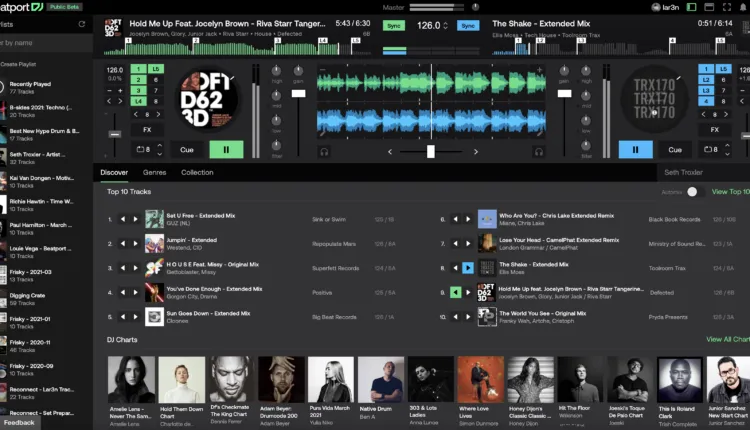Adjust the master volume knob
750x430 pixels.
(x=475, y=7)
